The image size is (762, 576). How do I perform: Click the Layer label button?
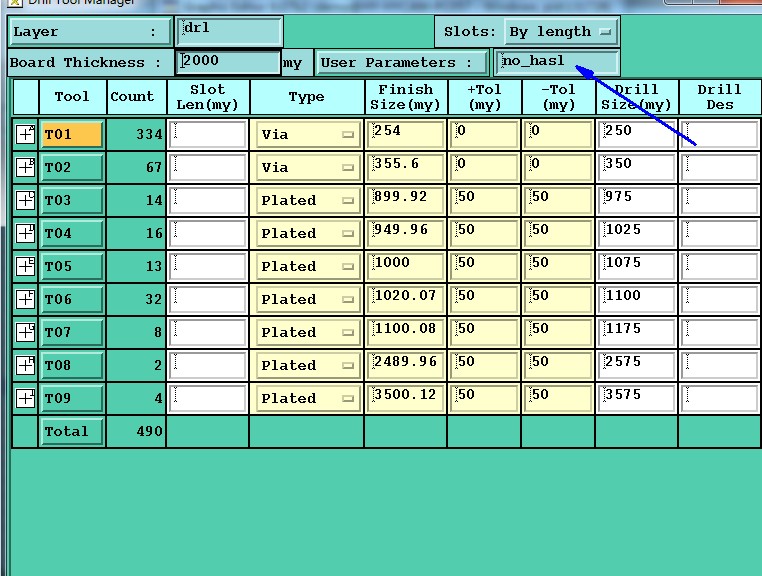pyautogui.click(x=90, y=32)
